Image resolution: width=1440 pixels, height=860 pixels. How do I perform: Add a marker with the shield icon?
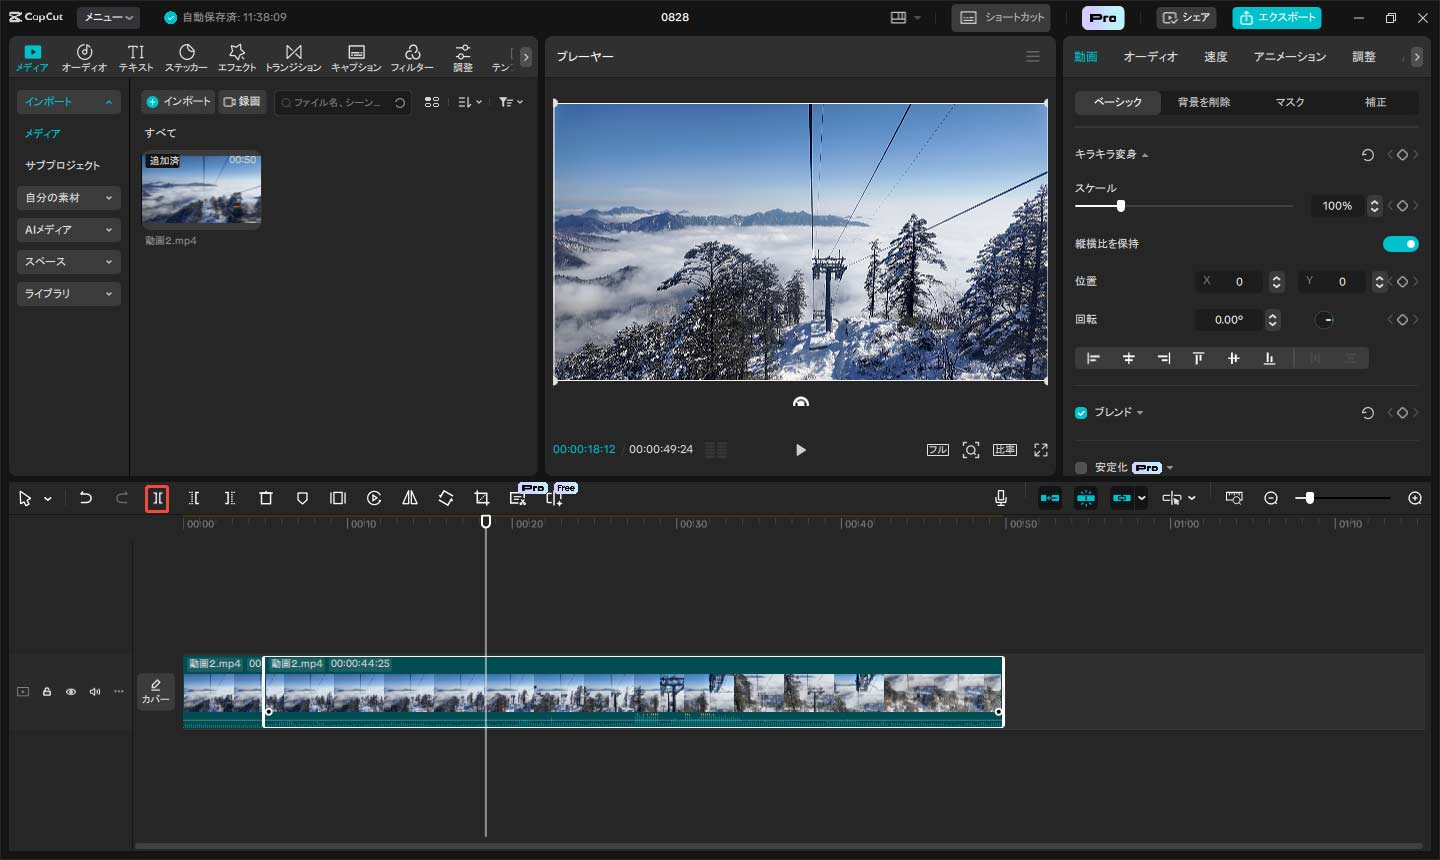tap(302, 498)
